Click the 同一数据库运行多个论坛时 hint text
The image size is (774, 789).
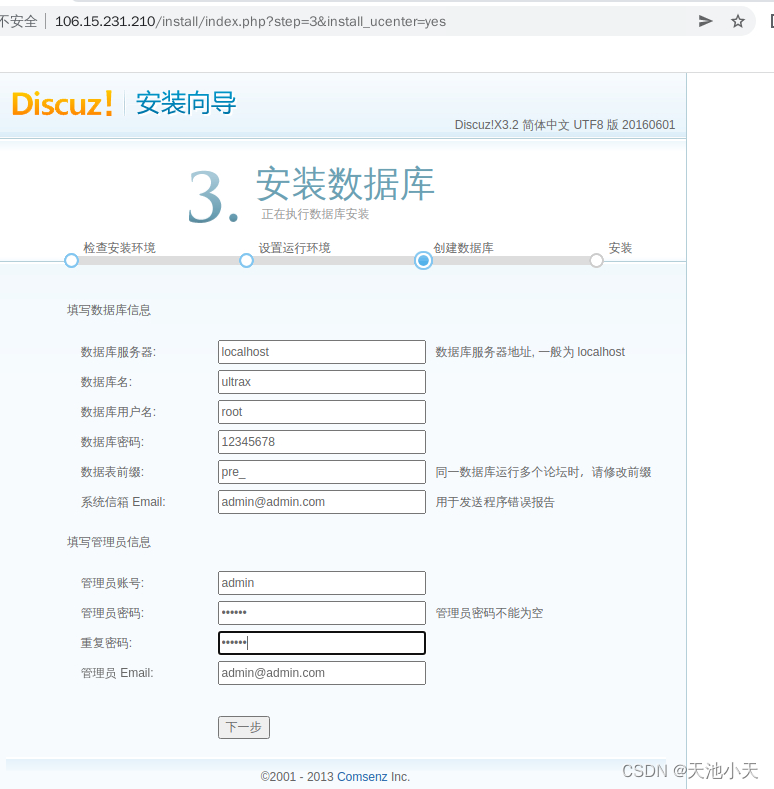coord(543,472)
